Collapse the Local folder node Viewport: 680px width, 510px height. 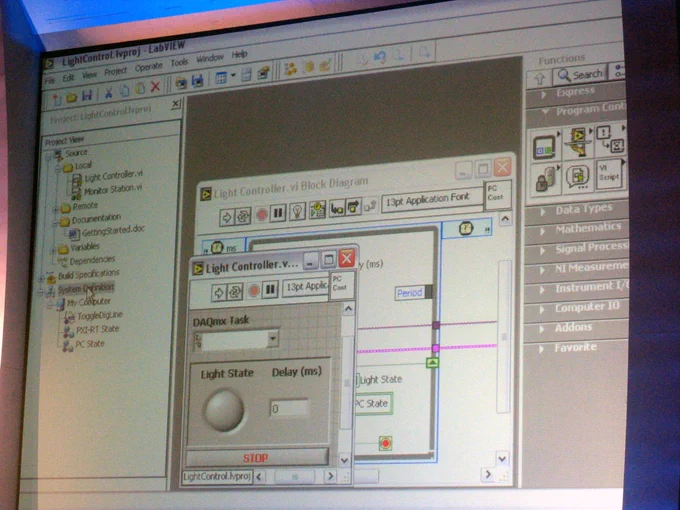click(x=57, y=169)
